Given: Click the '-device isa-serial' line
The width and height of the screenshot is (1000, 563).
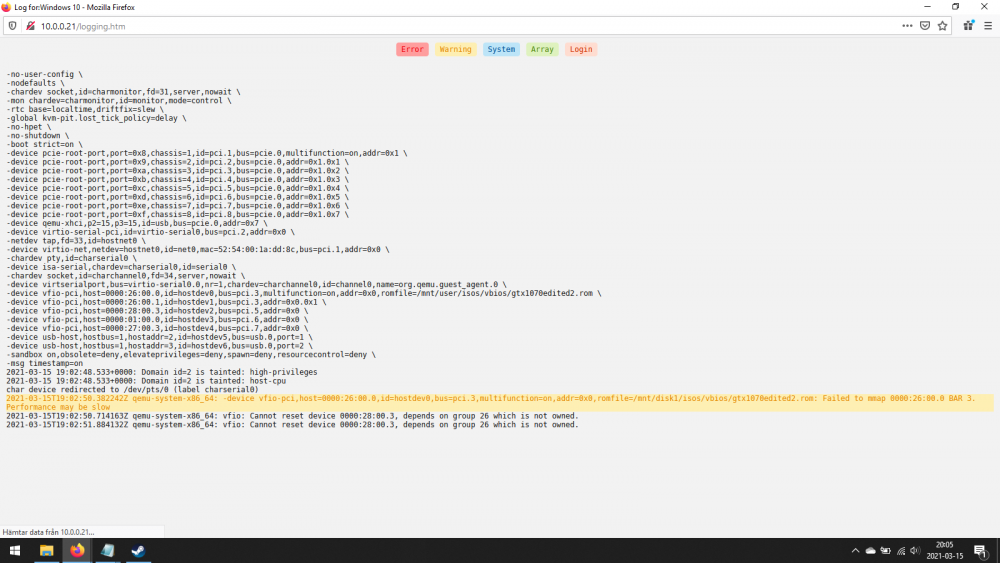Looking at the screenshot, I should pos(121,267).
